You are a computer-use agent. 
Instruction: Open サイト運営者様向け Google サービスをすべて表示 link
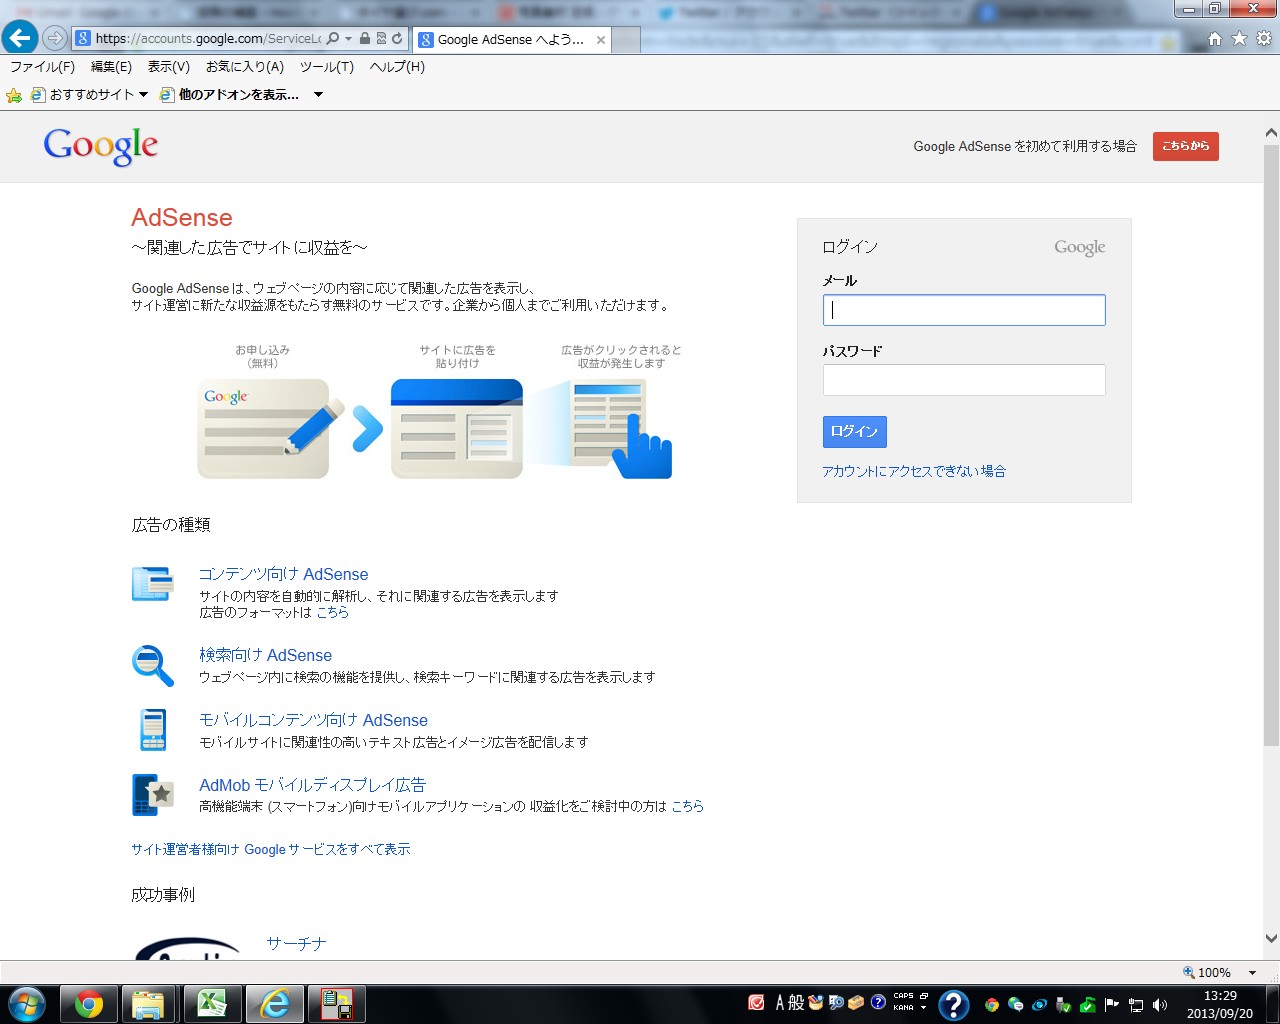tap(270, 849)
